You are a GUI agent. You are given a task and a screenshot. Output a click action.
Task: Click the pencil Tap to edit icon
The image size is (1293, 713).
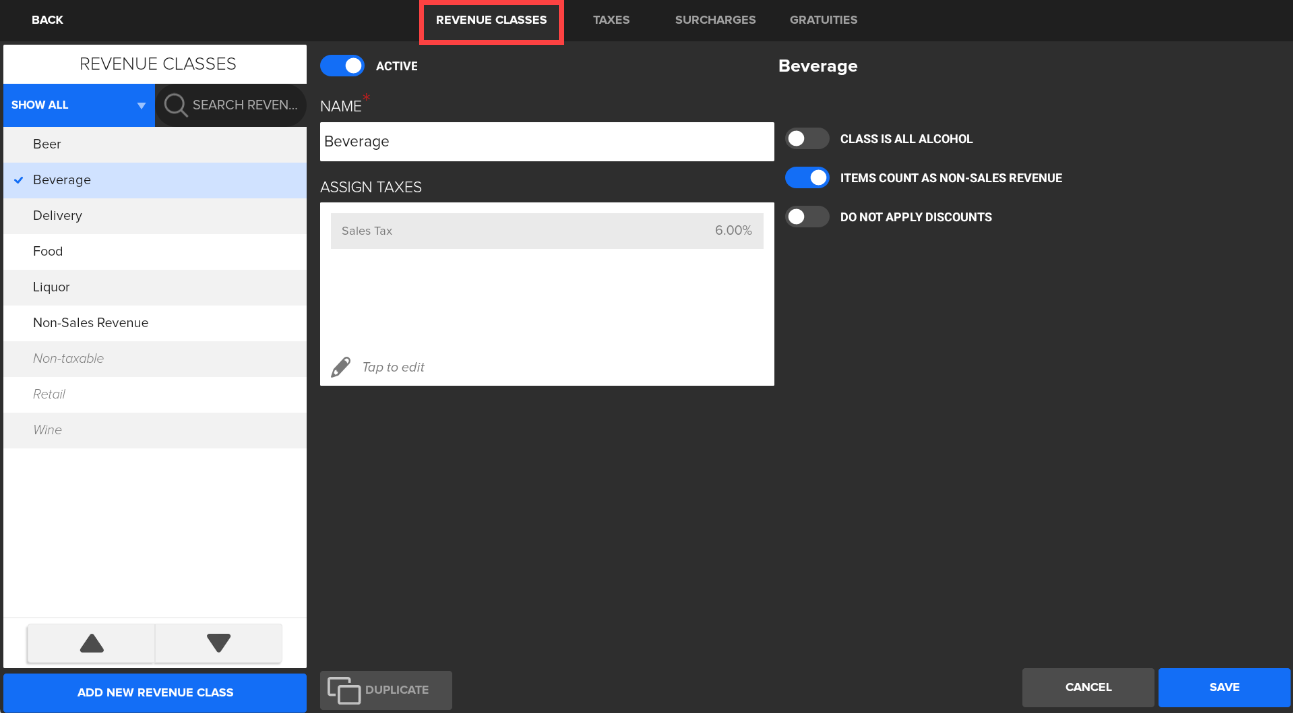coord(341,367)
